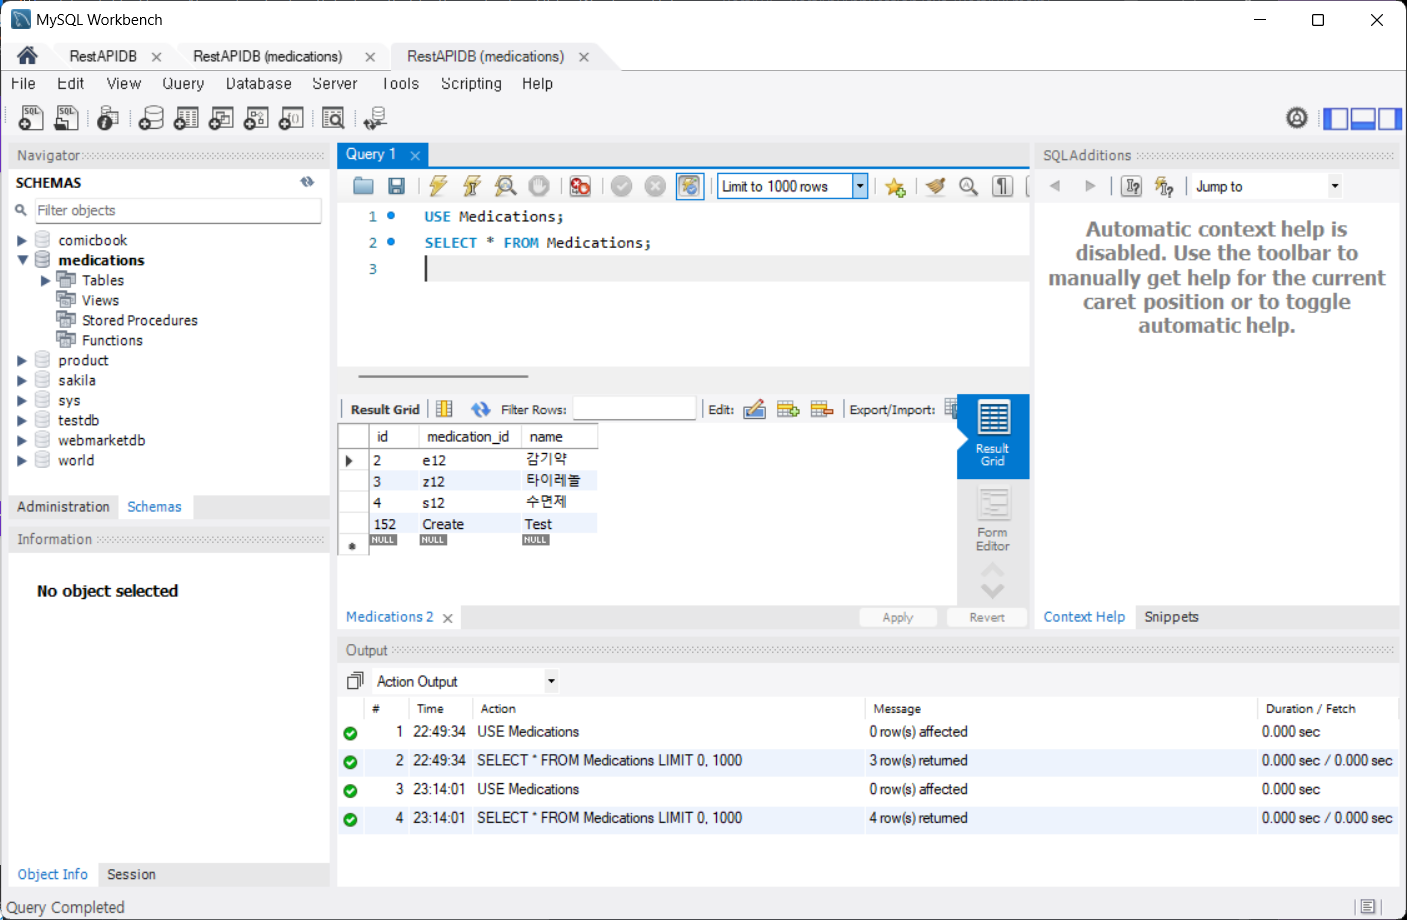Stop the query being executed
Screen dimensions: 1407x920
coord(539,186)
